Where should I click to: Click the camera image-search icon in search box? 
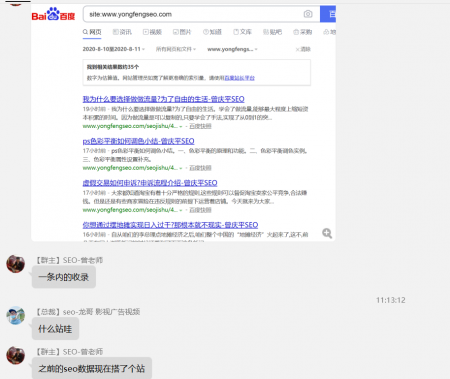[x=308, y=14]
